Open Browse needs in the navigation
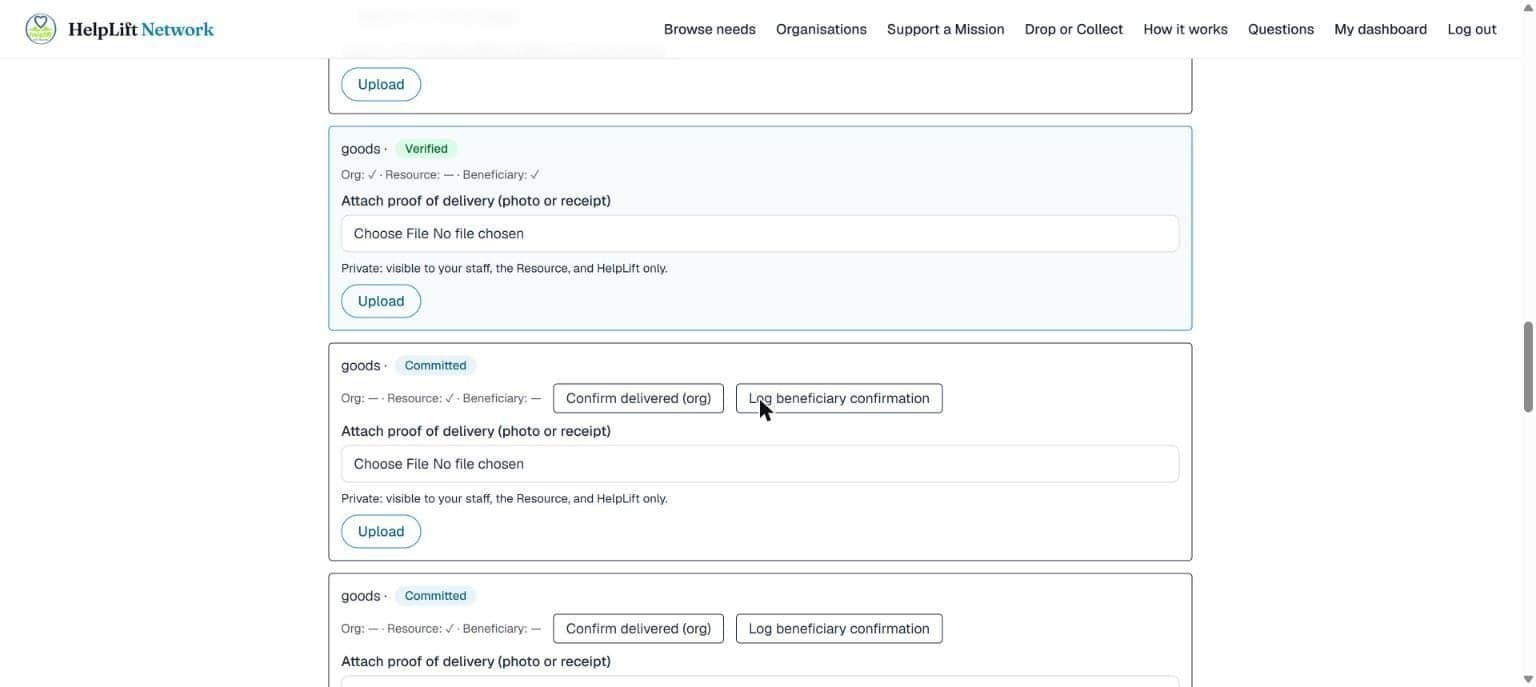The height and width of the screenshot is (687, 1536). tap(709, 29)
